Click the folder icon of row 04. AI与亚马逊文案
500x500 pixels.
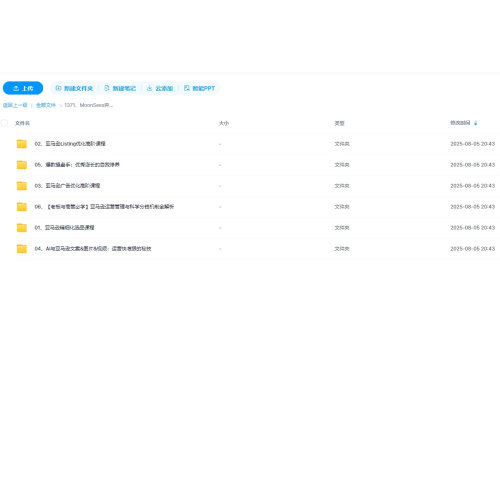(x=22, y=249)
